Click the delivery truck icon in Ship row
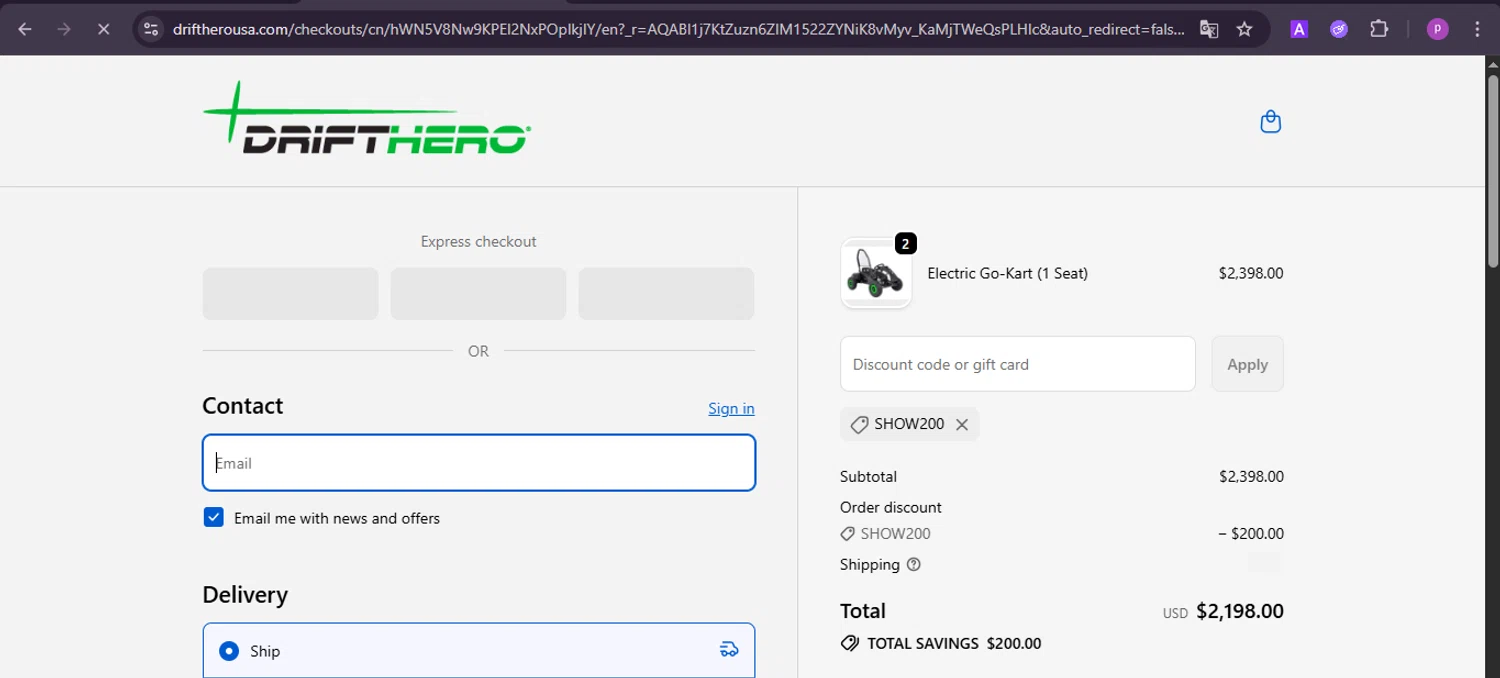Image resolution: width=1500 pixels, height=678 pixels. tap(729, 650)
